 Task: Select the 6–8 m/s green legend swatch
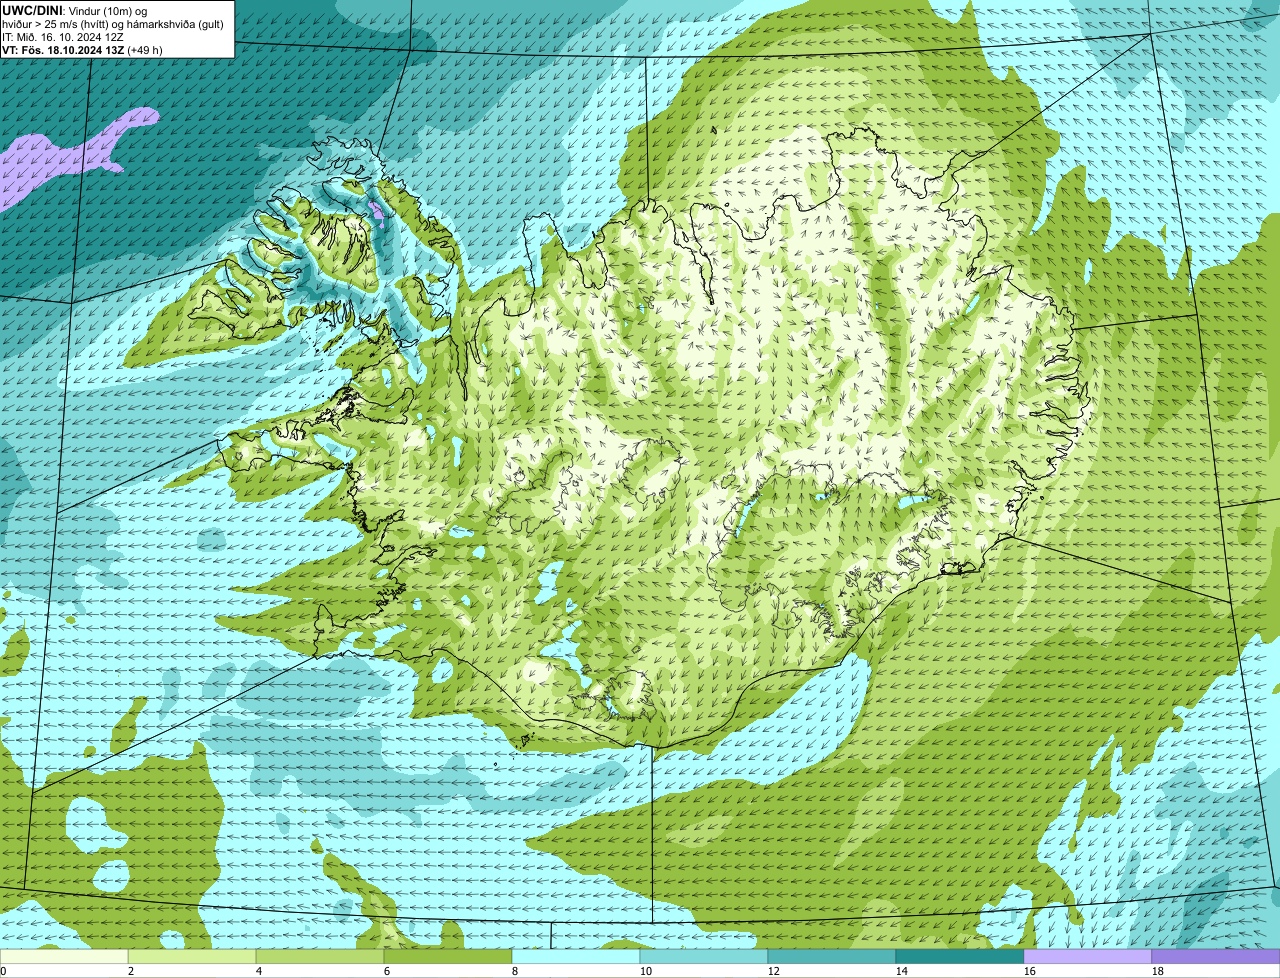tap(448, 957)
